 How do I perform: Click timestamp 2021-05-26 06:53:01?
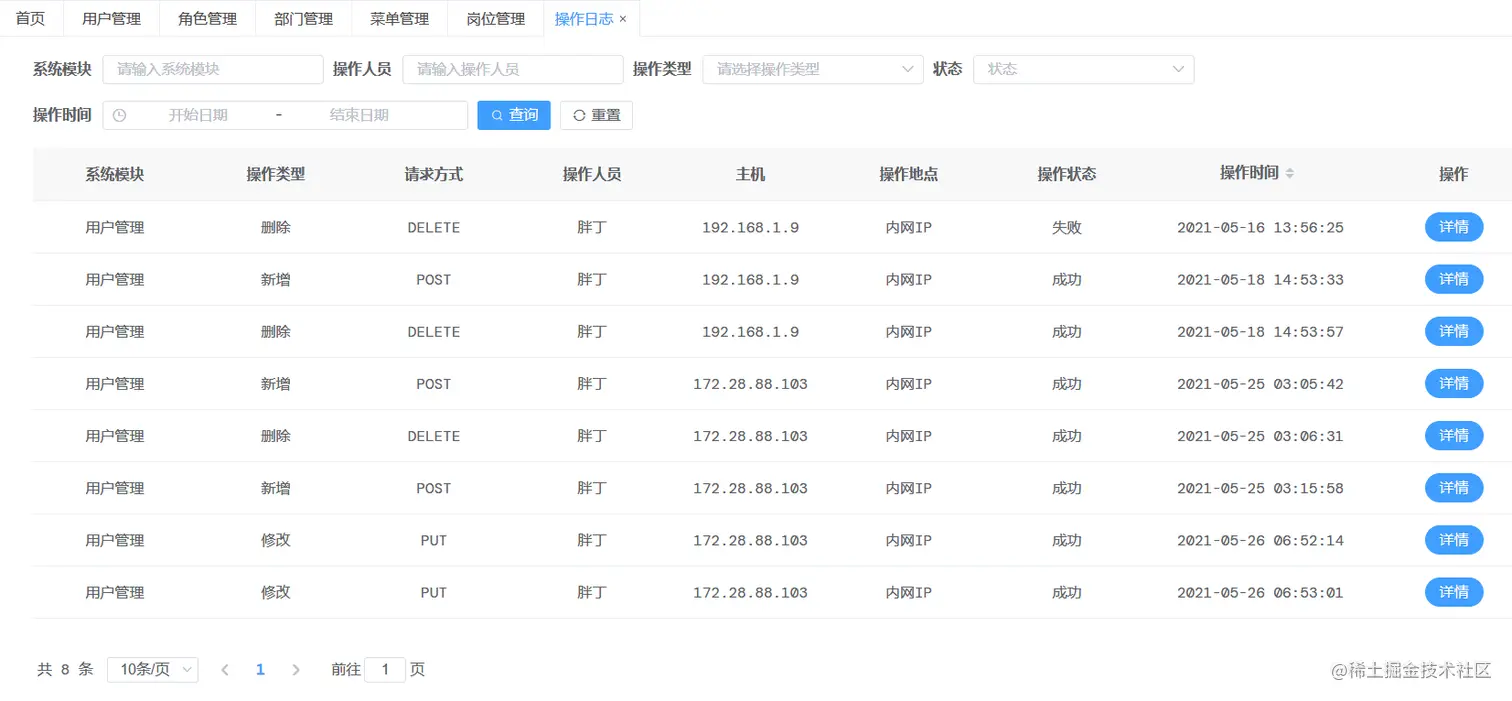[x=1260, y=592]
